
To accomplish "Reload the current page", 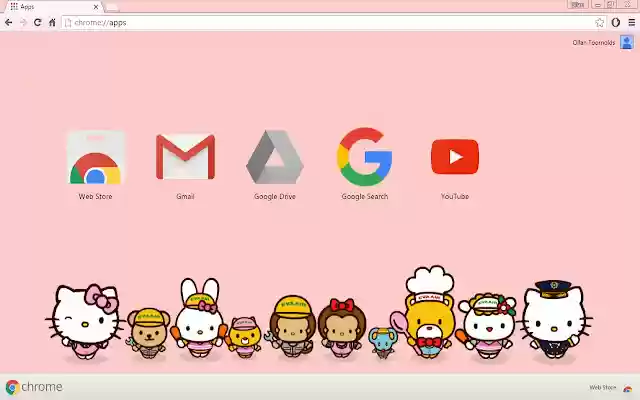I will click(x=38, y=22).
